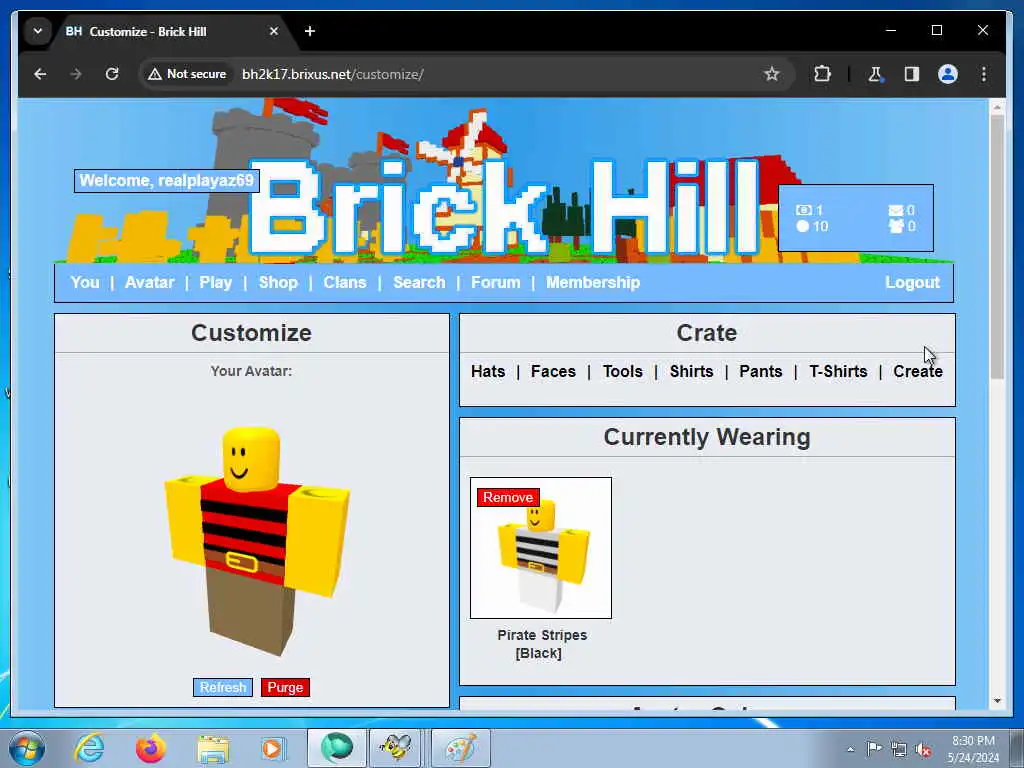Viewport: 1024px width, 768px height.
Task: Open Paint from the taskbar
Action: [x=460, y=748]
